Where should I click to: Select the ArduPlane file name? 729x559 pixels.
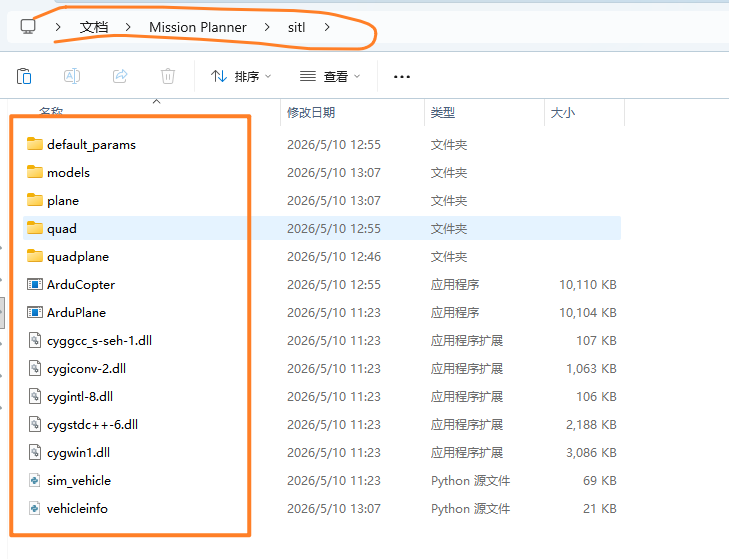[76, 313]
